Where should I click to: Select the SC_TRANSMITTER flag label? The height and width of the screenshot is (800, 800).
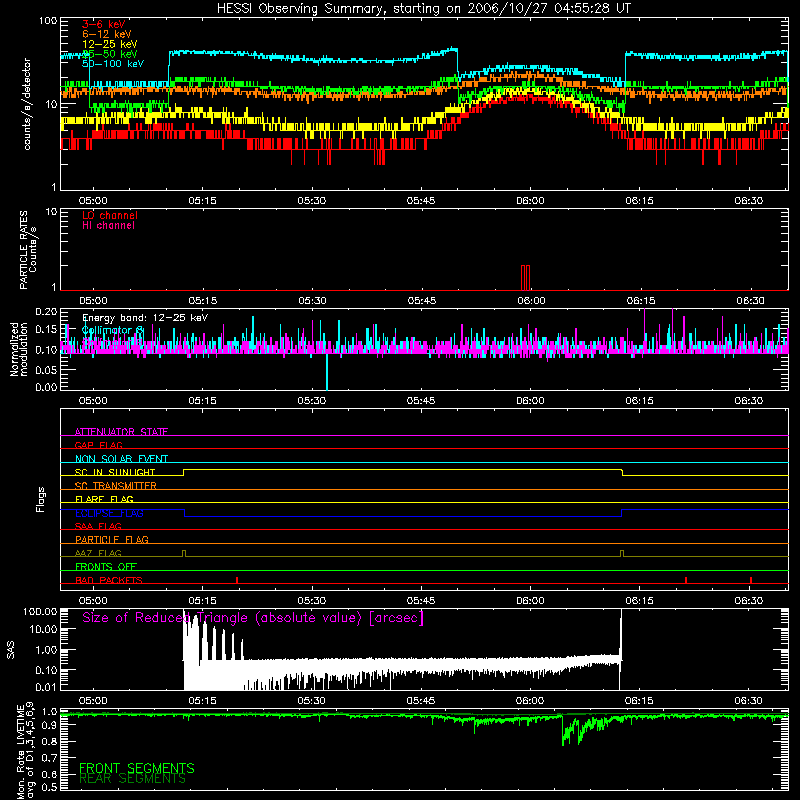pyautogui.click(x=115, y=486)
